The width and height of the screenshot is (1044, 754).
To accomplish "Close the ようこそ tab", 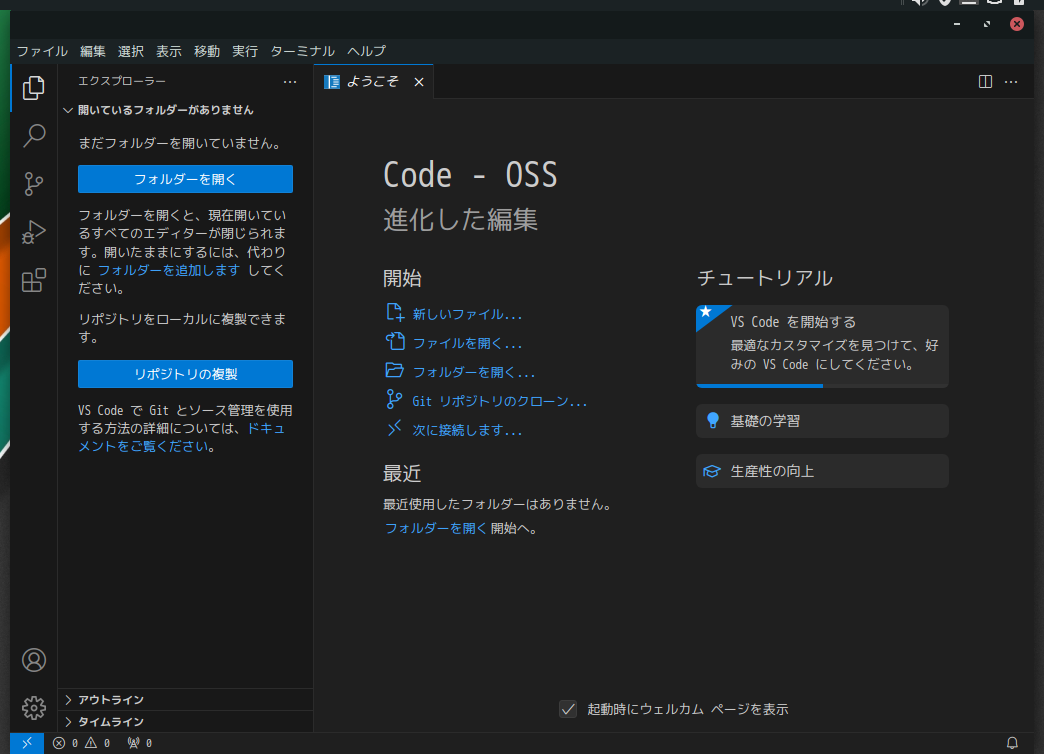I will (419, 82).
